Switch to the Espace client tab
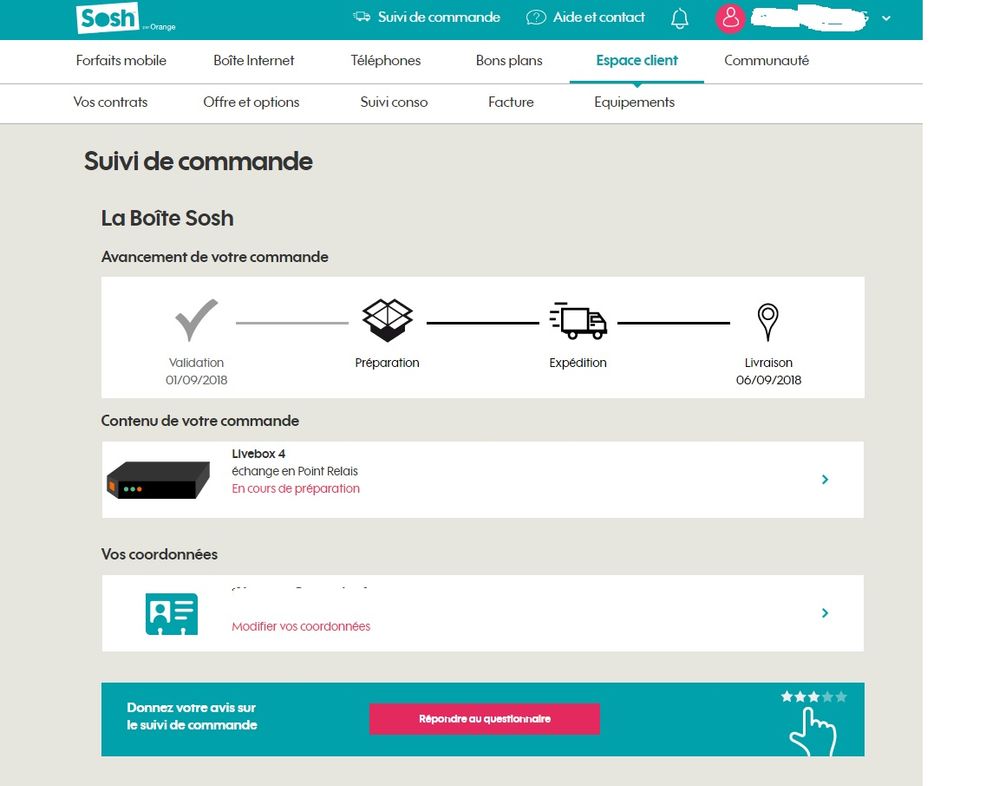 (636, 61)
